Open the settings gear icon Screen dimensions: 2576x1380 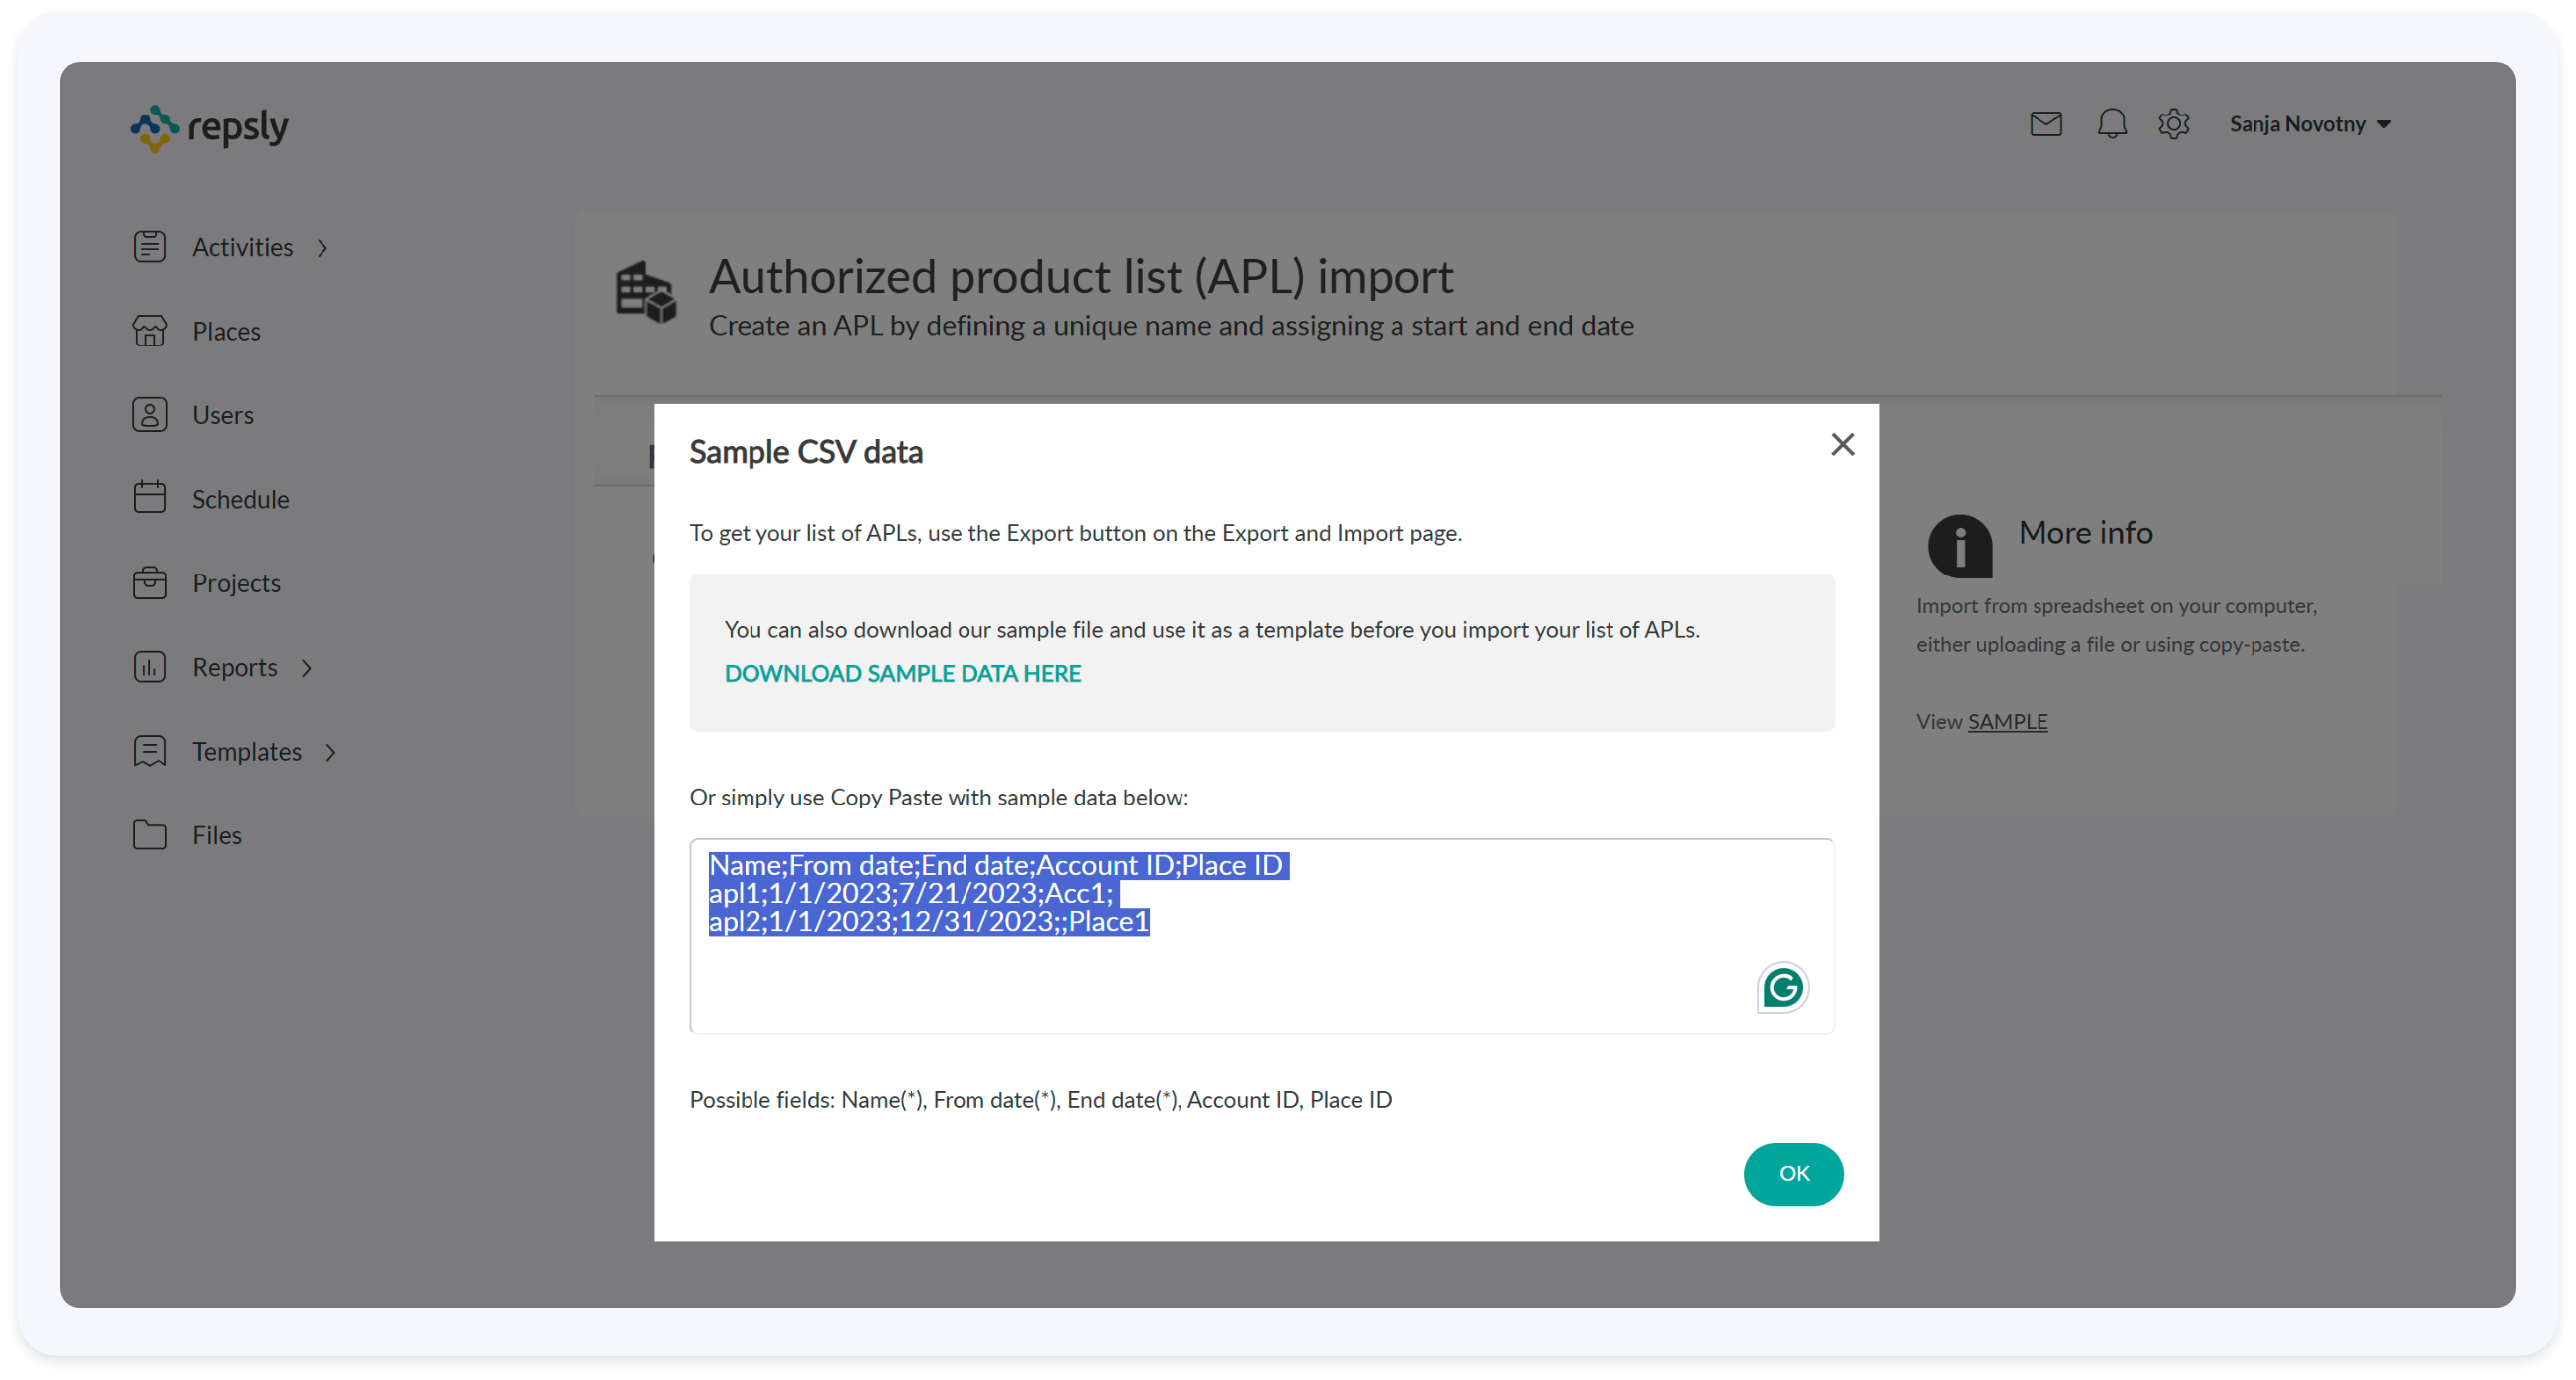2173,124
